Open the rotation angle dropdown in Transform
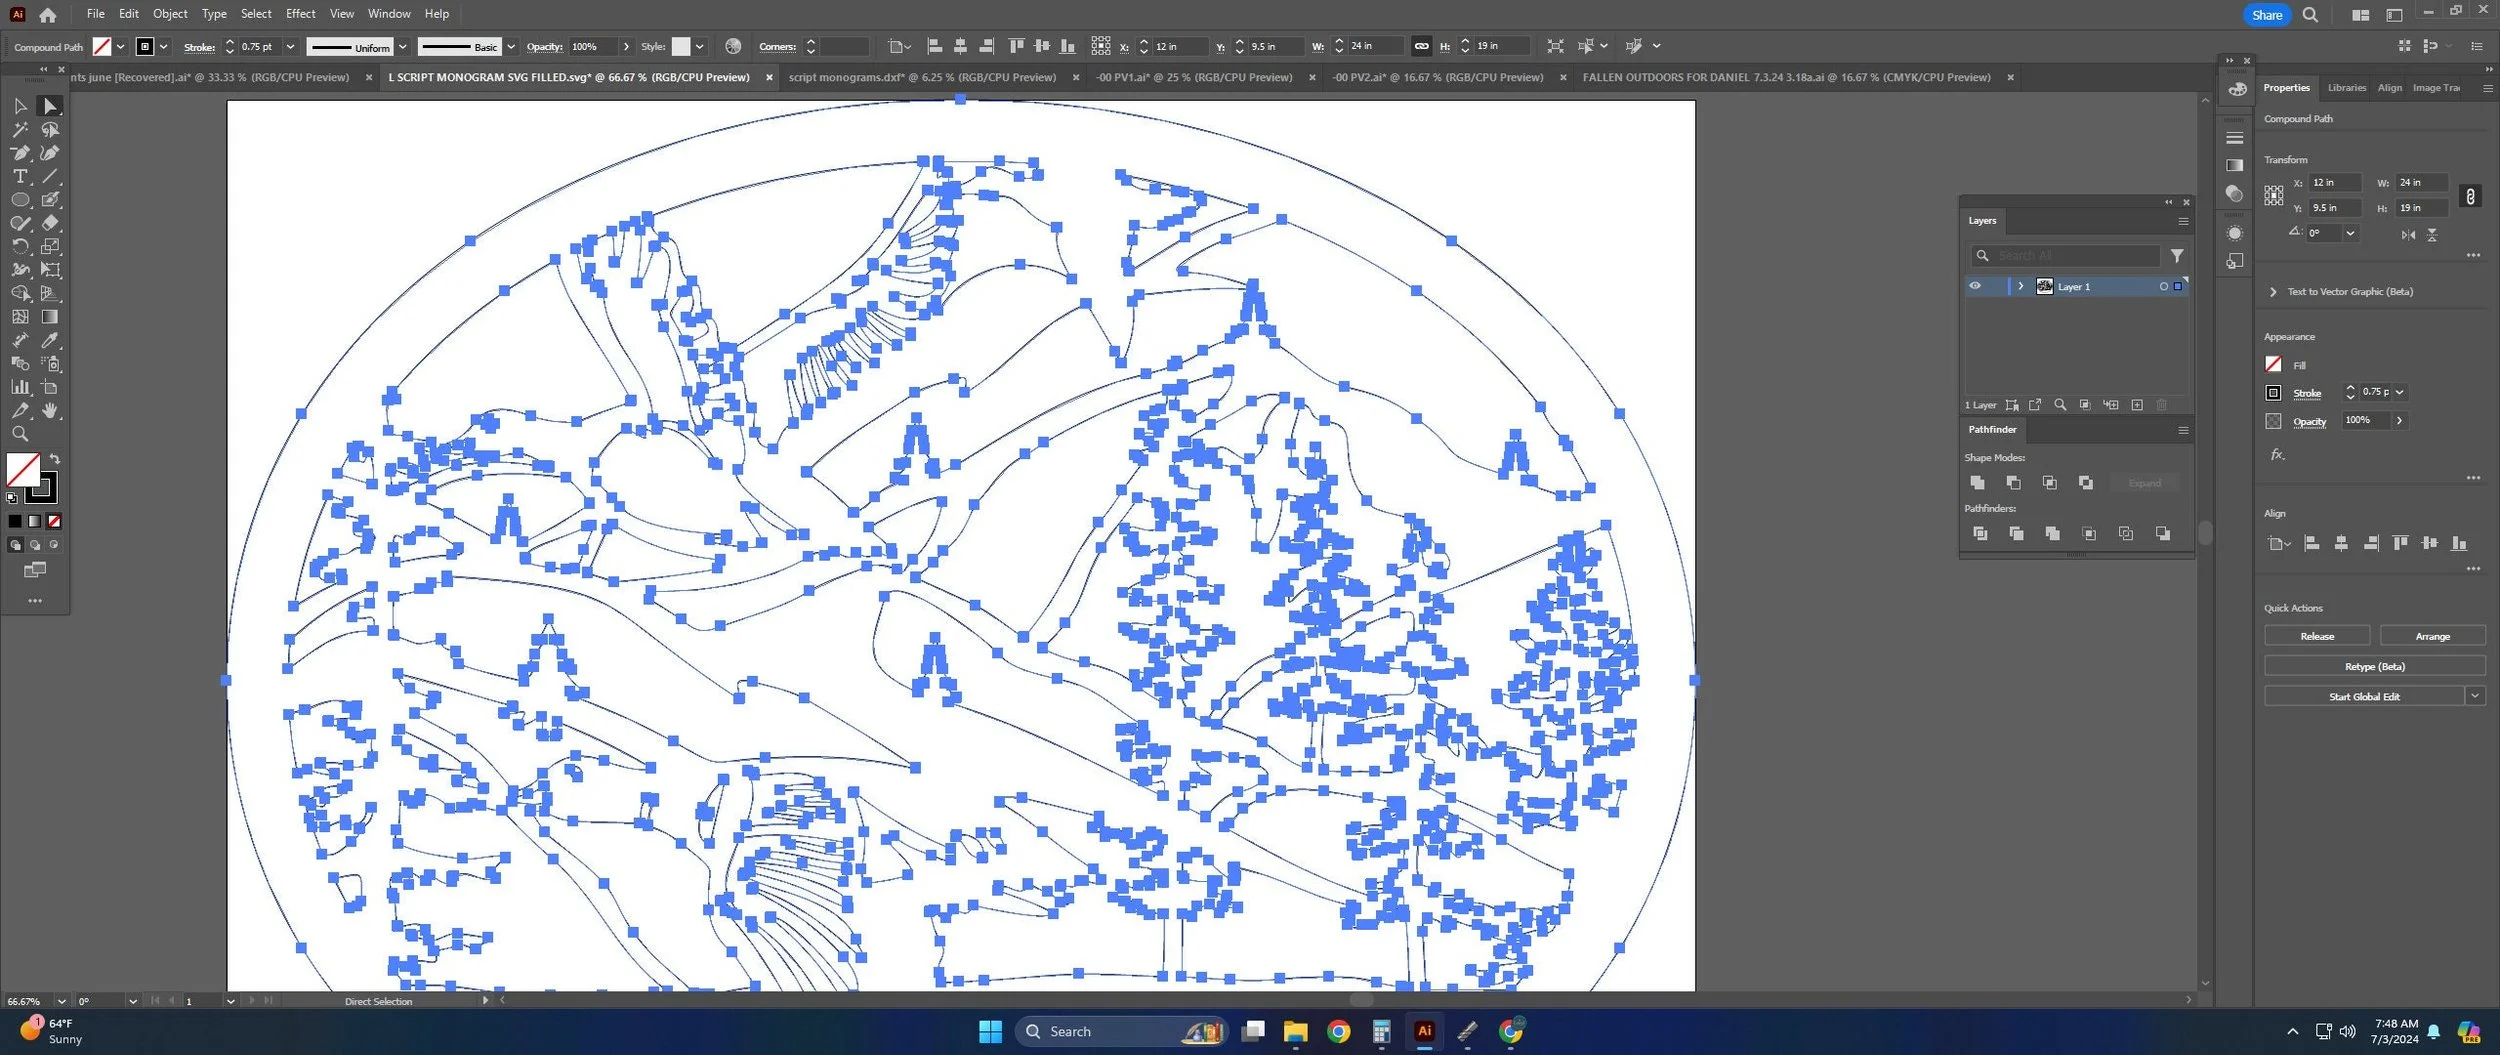The height and width of the screenshot is (1055, 2500). tap(2350, 233)
